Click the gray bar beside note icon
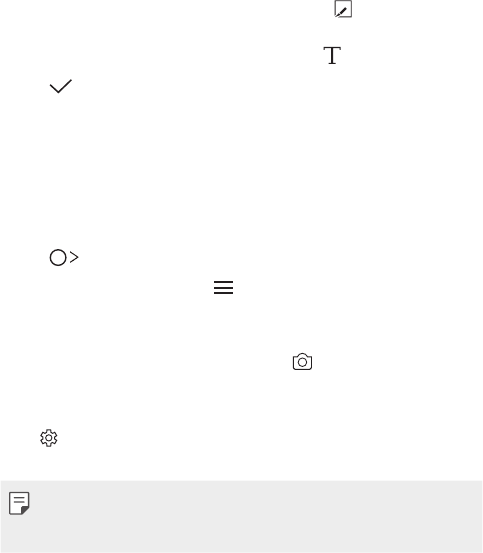The height and width of the screenshot is (553, 483). (256, 516)
